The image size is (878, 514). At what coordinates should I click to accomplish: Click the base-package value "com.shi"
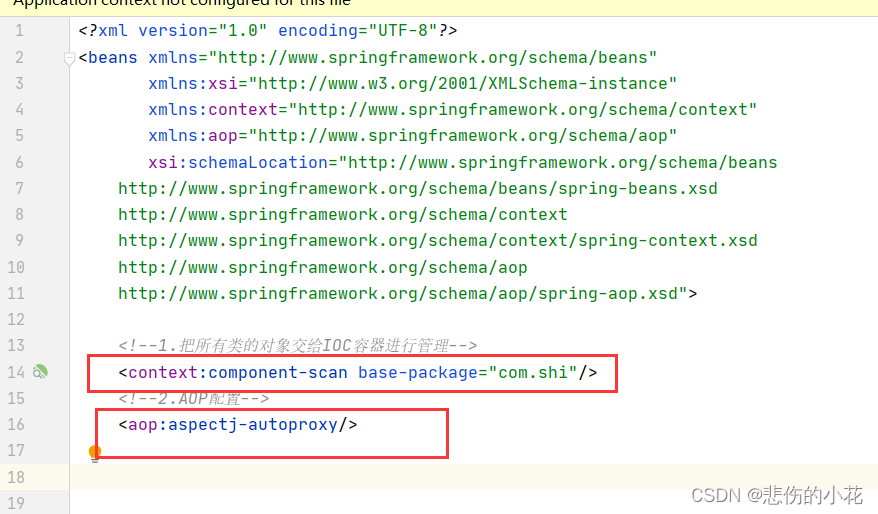click(533, 373)
